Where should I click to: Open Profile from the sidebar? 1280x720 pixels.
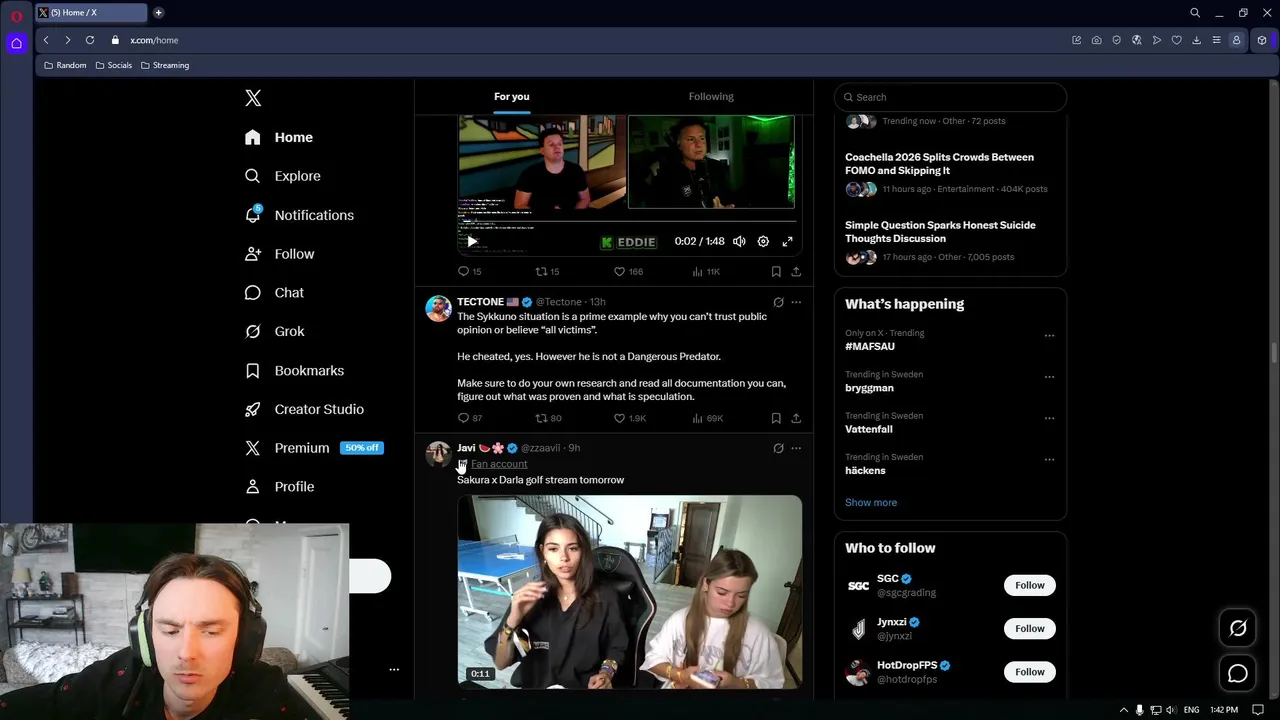point(280,486)
